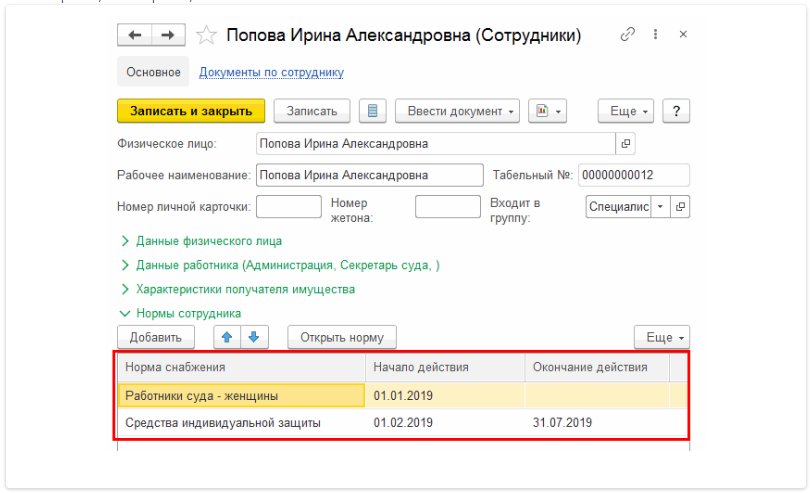
Task: Go forward with the right arrow button
Action: 167,35
